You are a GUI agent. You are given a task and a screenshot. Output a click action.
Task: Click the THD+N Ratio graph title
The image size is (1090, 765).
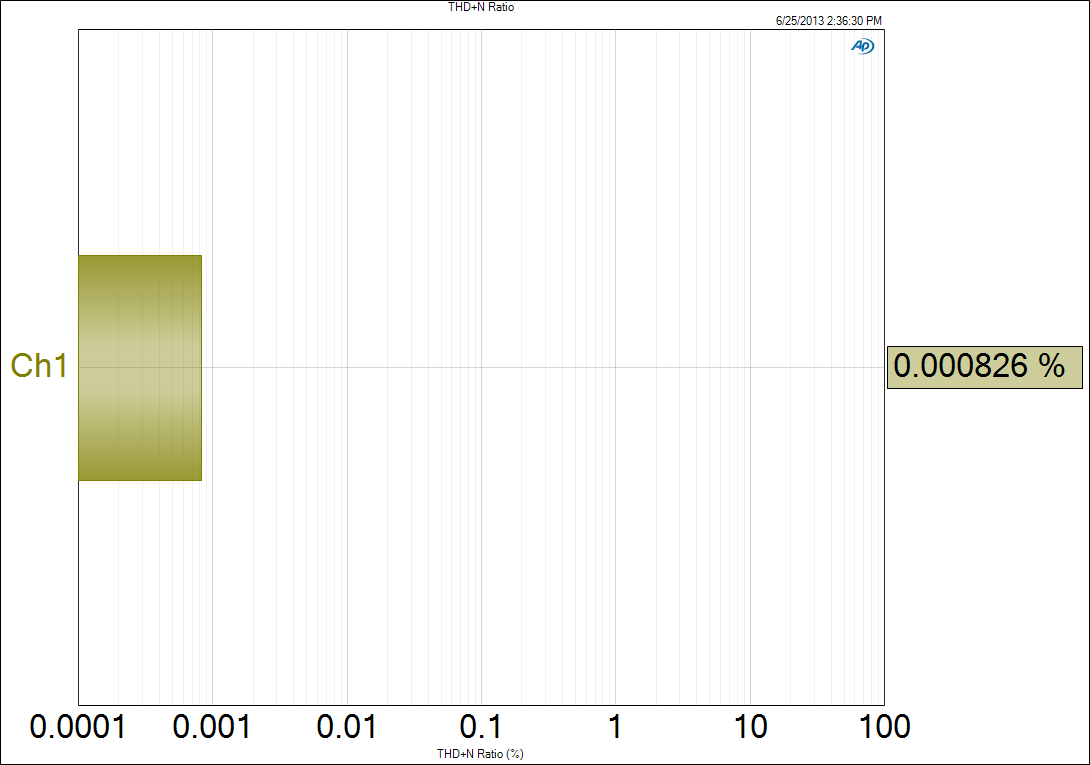click(x=481, y=7)
